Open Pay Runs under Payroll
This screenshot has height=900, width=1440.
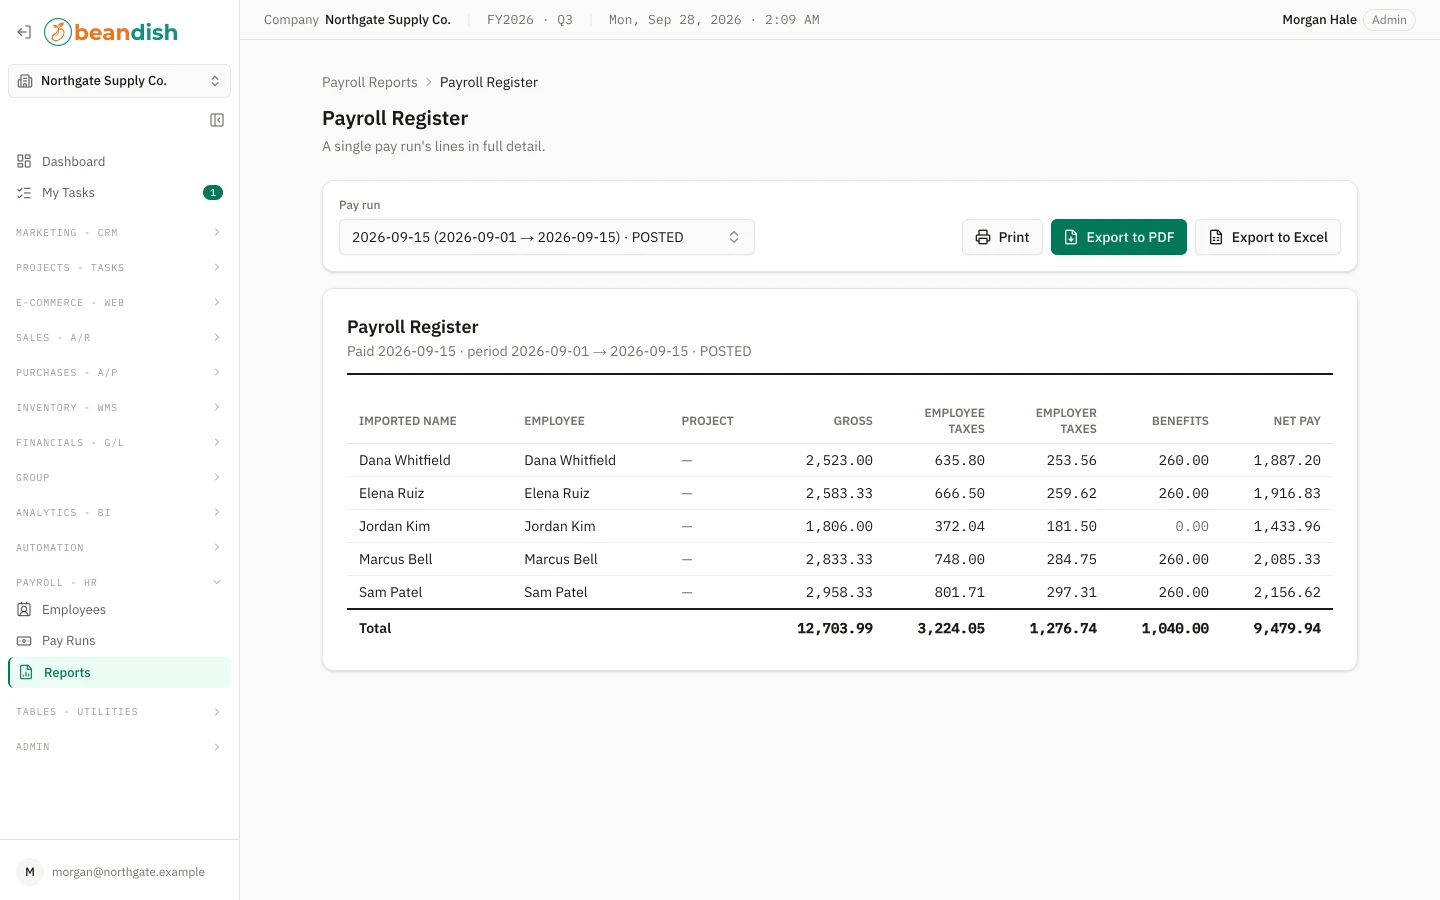119,640
